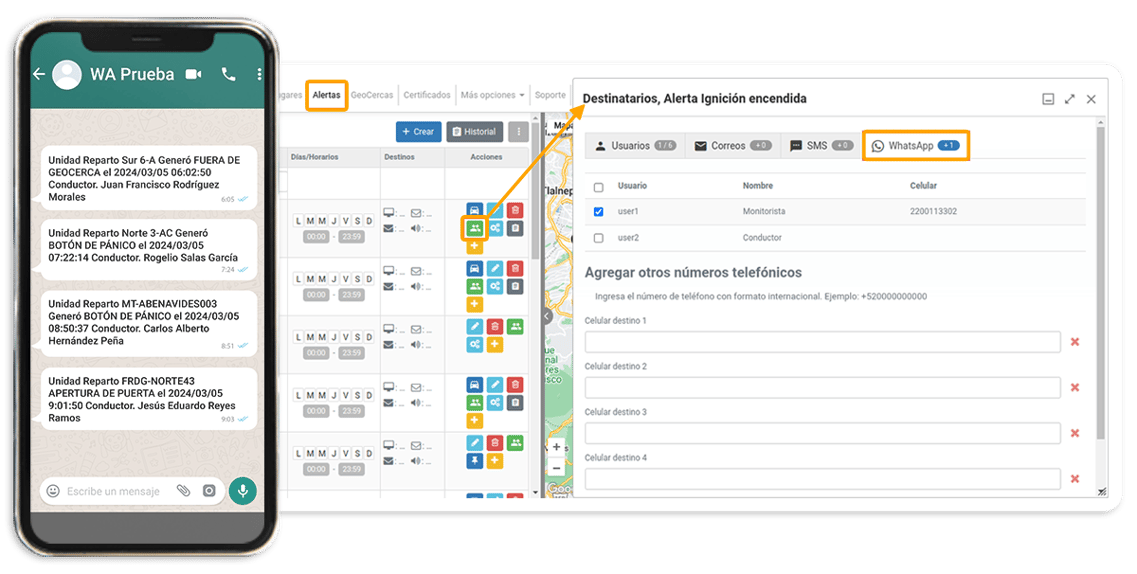Click the paperclip attachment icon
Image resolution: width=1137 pixels, height=574 pixels.
point(183,491)
